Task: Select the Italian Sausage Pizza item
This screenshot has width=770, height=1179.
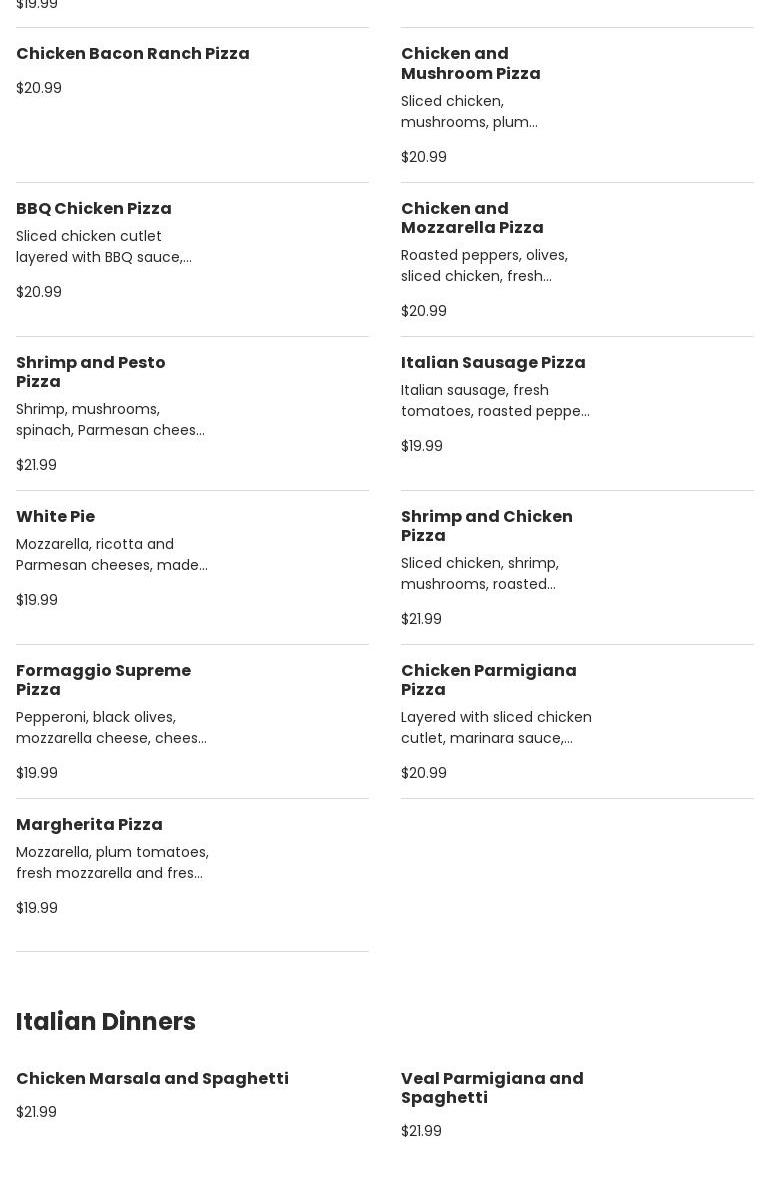Action: tap(493, 363)
